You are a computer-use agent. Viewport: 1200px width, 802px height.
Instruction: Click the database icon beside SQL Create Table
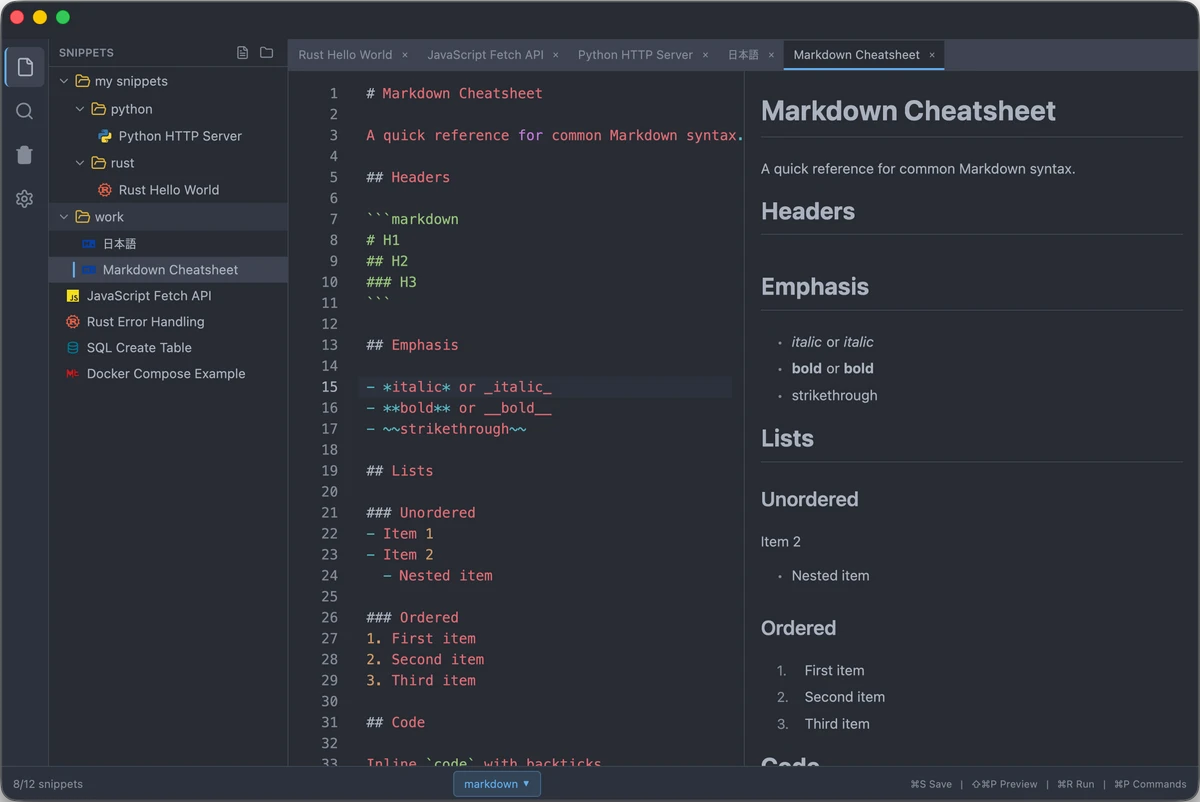click(x=72, y=348)
